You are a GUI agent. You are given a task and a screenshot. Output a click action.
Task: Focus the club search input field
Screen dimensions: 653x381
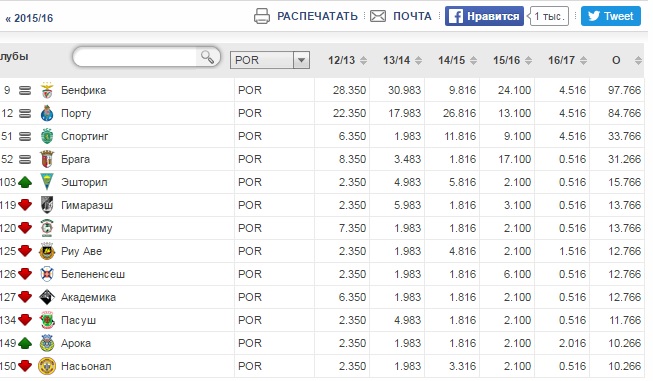click(135, 57)
